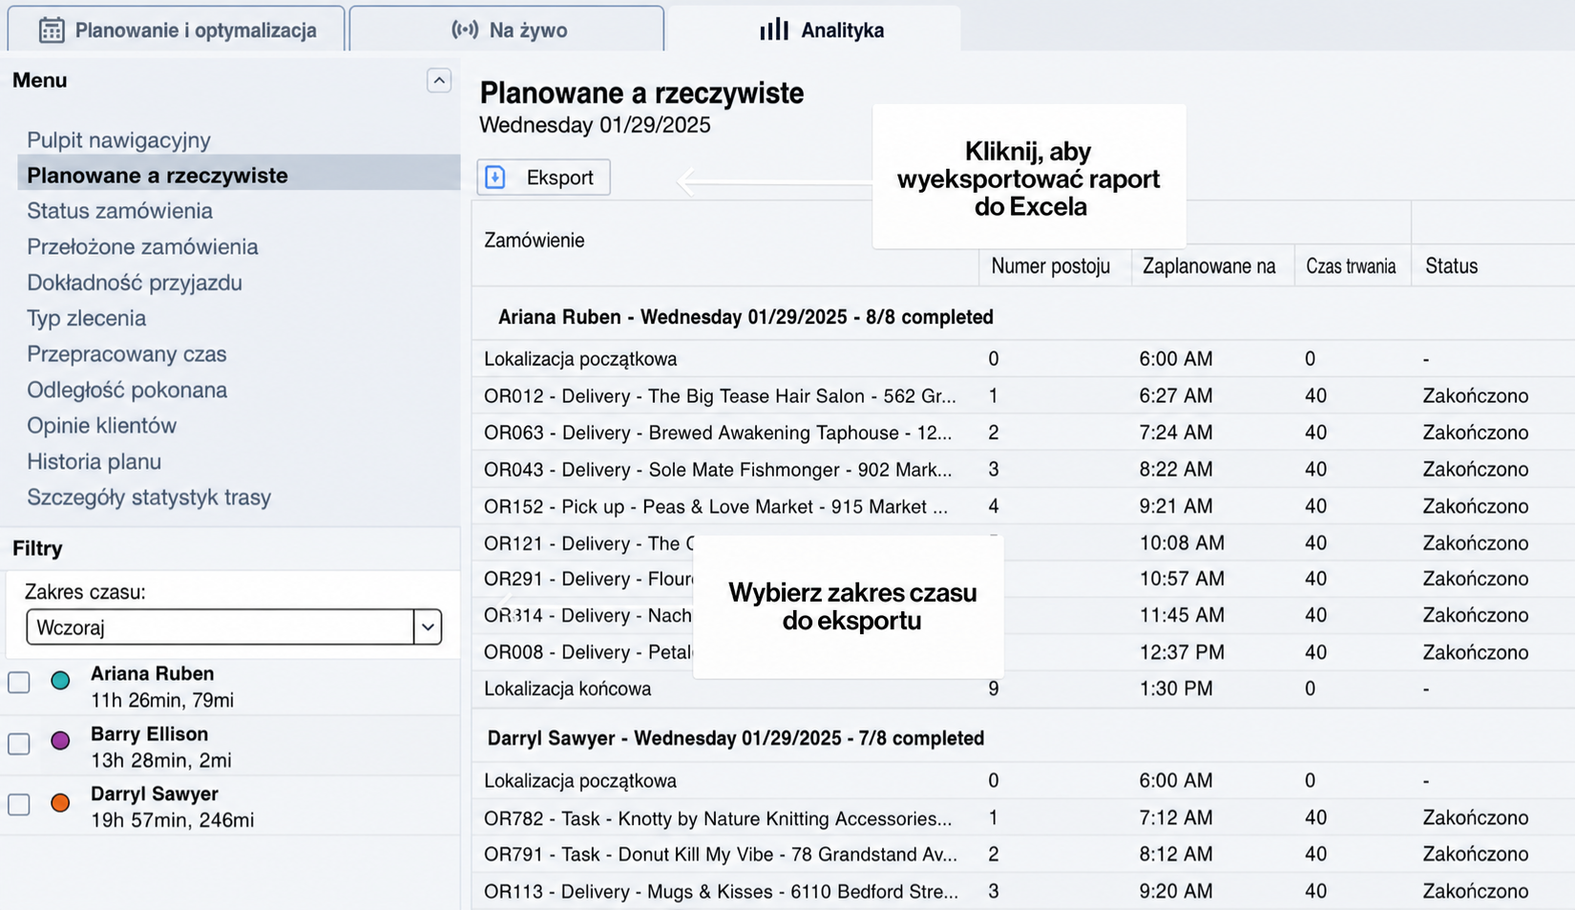This screenshot has width=1575, height=910.
Task: Click the download icon on Eksport button
Action: click(495, 177)
